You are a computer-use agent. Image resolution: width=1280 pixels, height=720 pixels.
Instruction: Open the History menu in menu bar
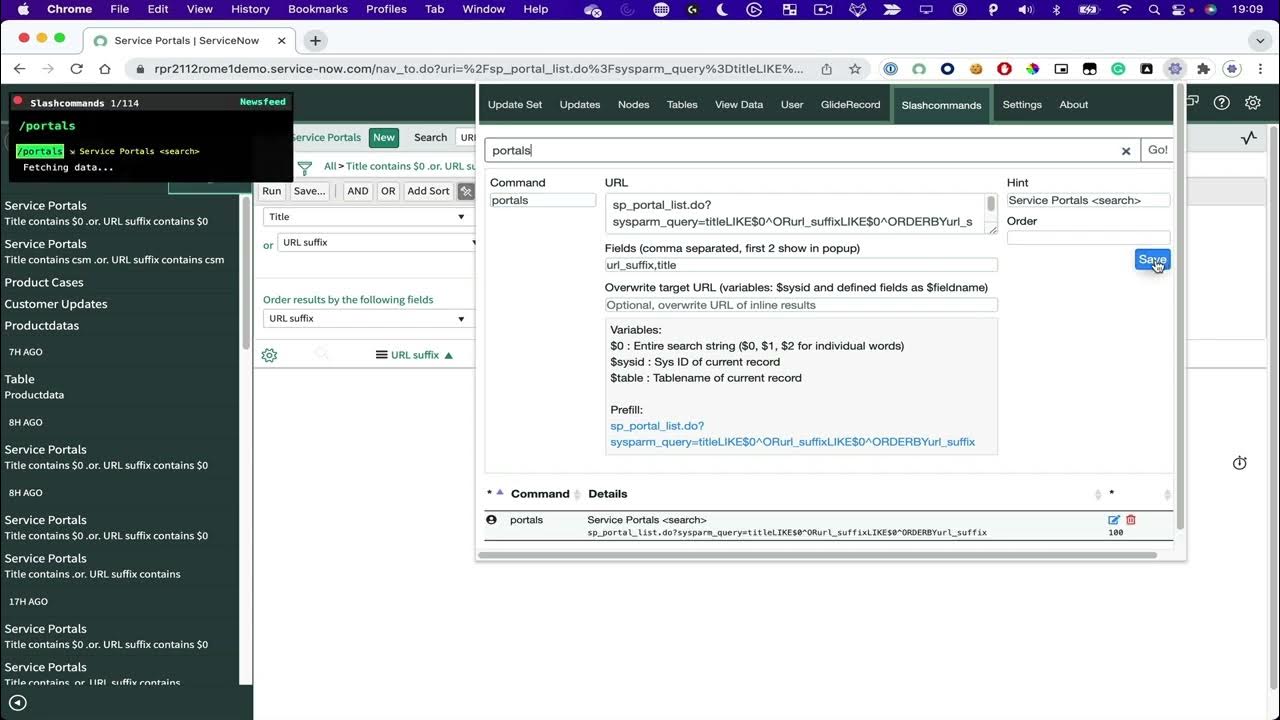pyautogui.click(x=250, y=9)
